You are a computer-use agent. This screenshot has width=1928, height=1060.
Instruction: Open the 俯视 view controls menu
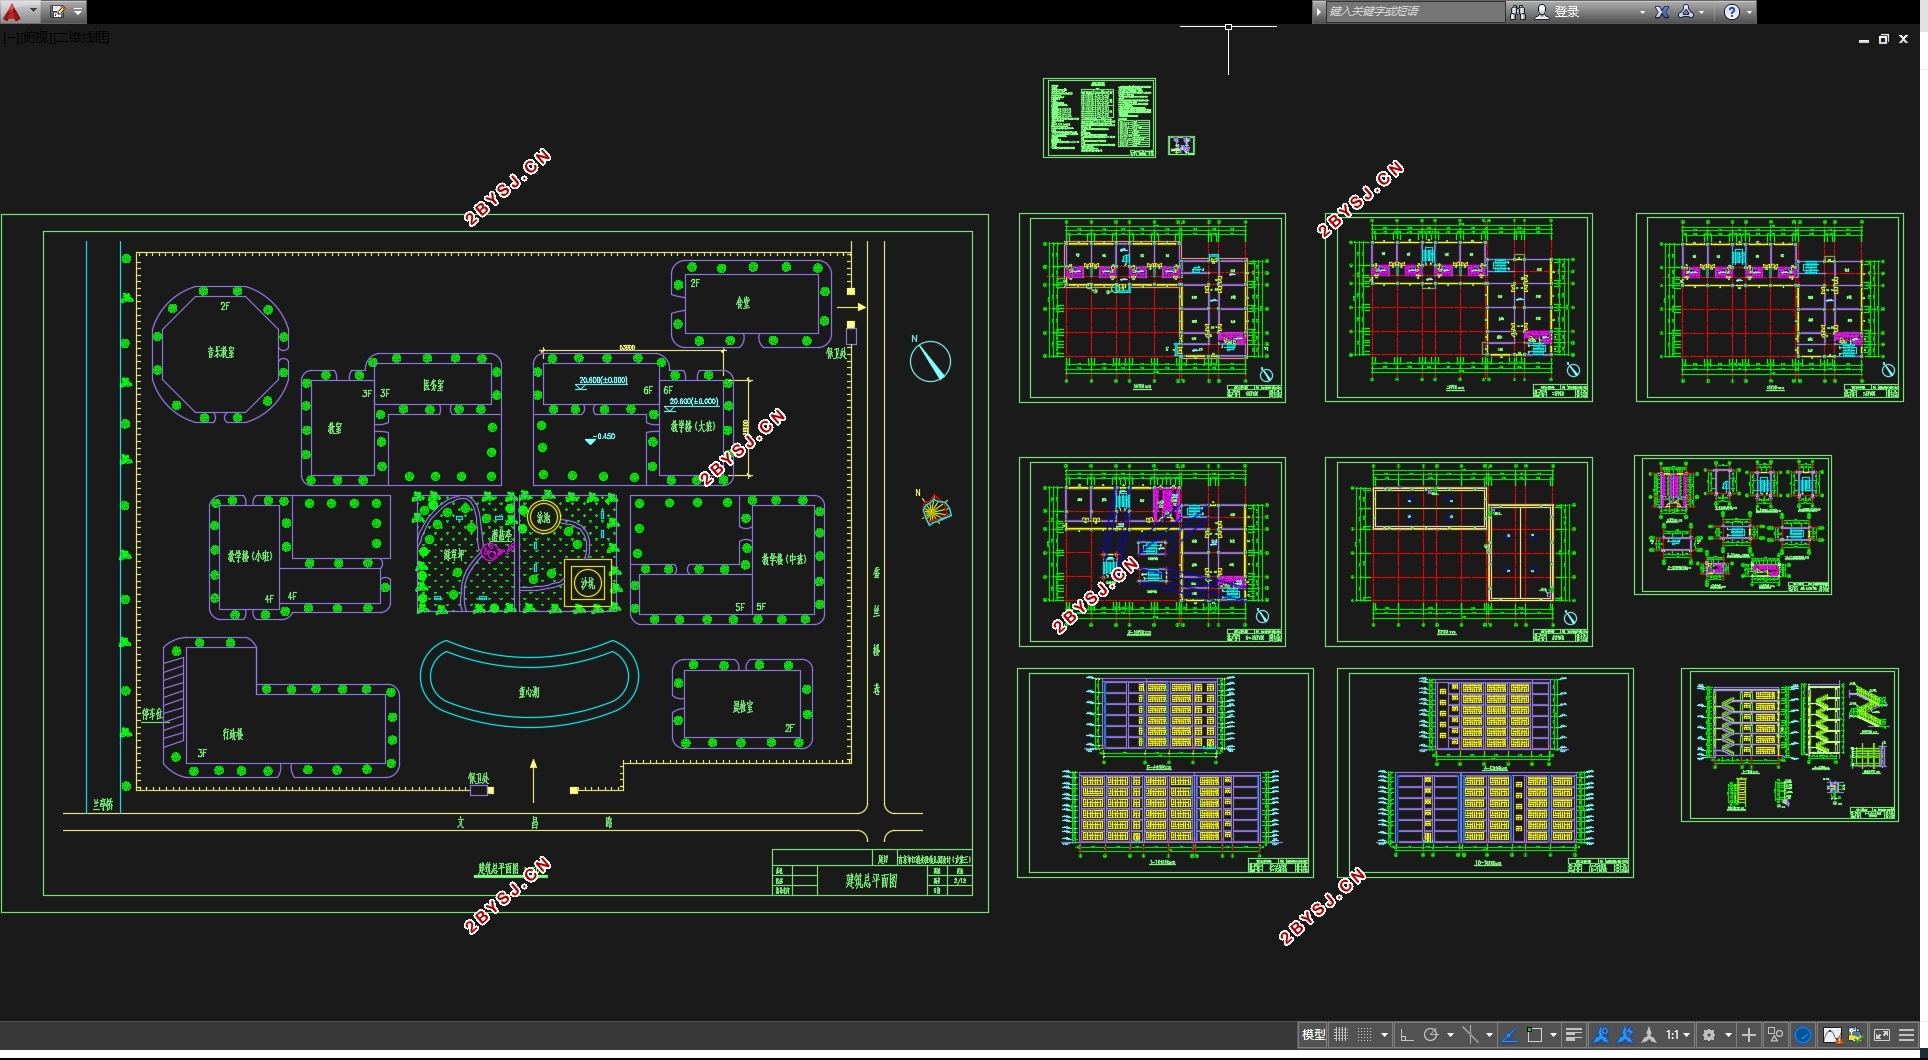pyautogui.click(x=35, y=38)
